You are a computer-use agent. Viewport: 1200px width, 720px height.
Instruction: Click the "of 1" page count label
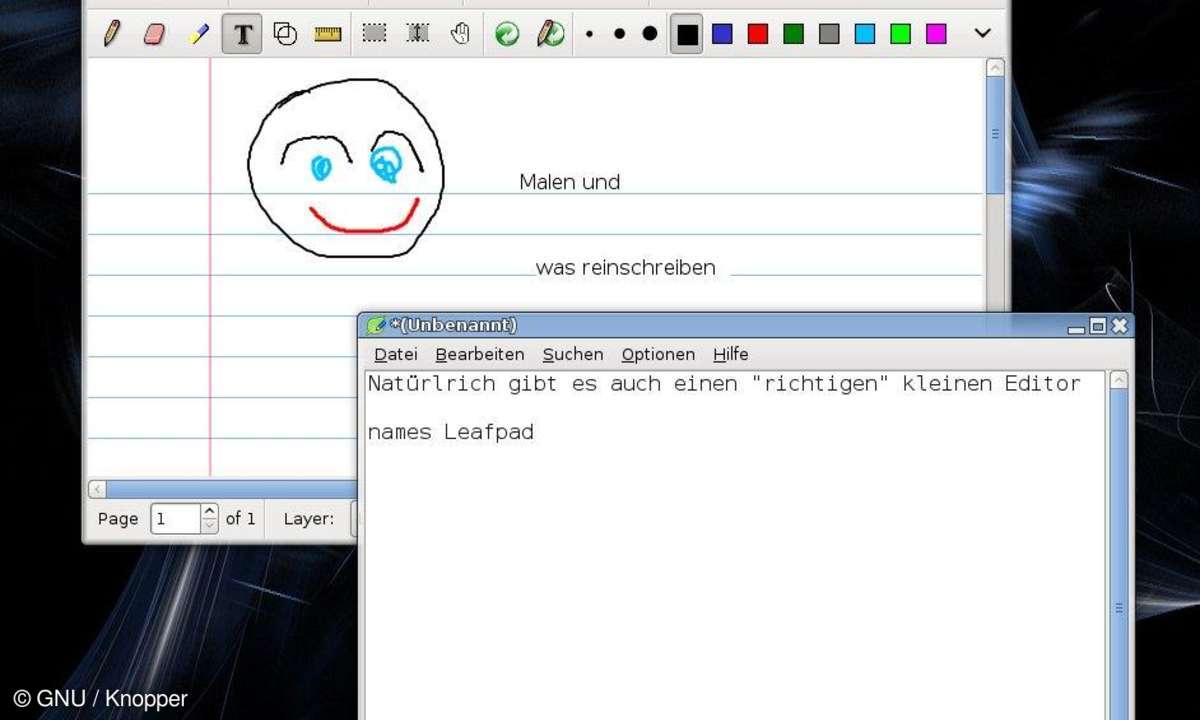pyautogui.click(x=241, y=518)
